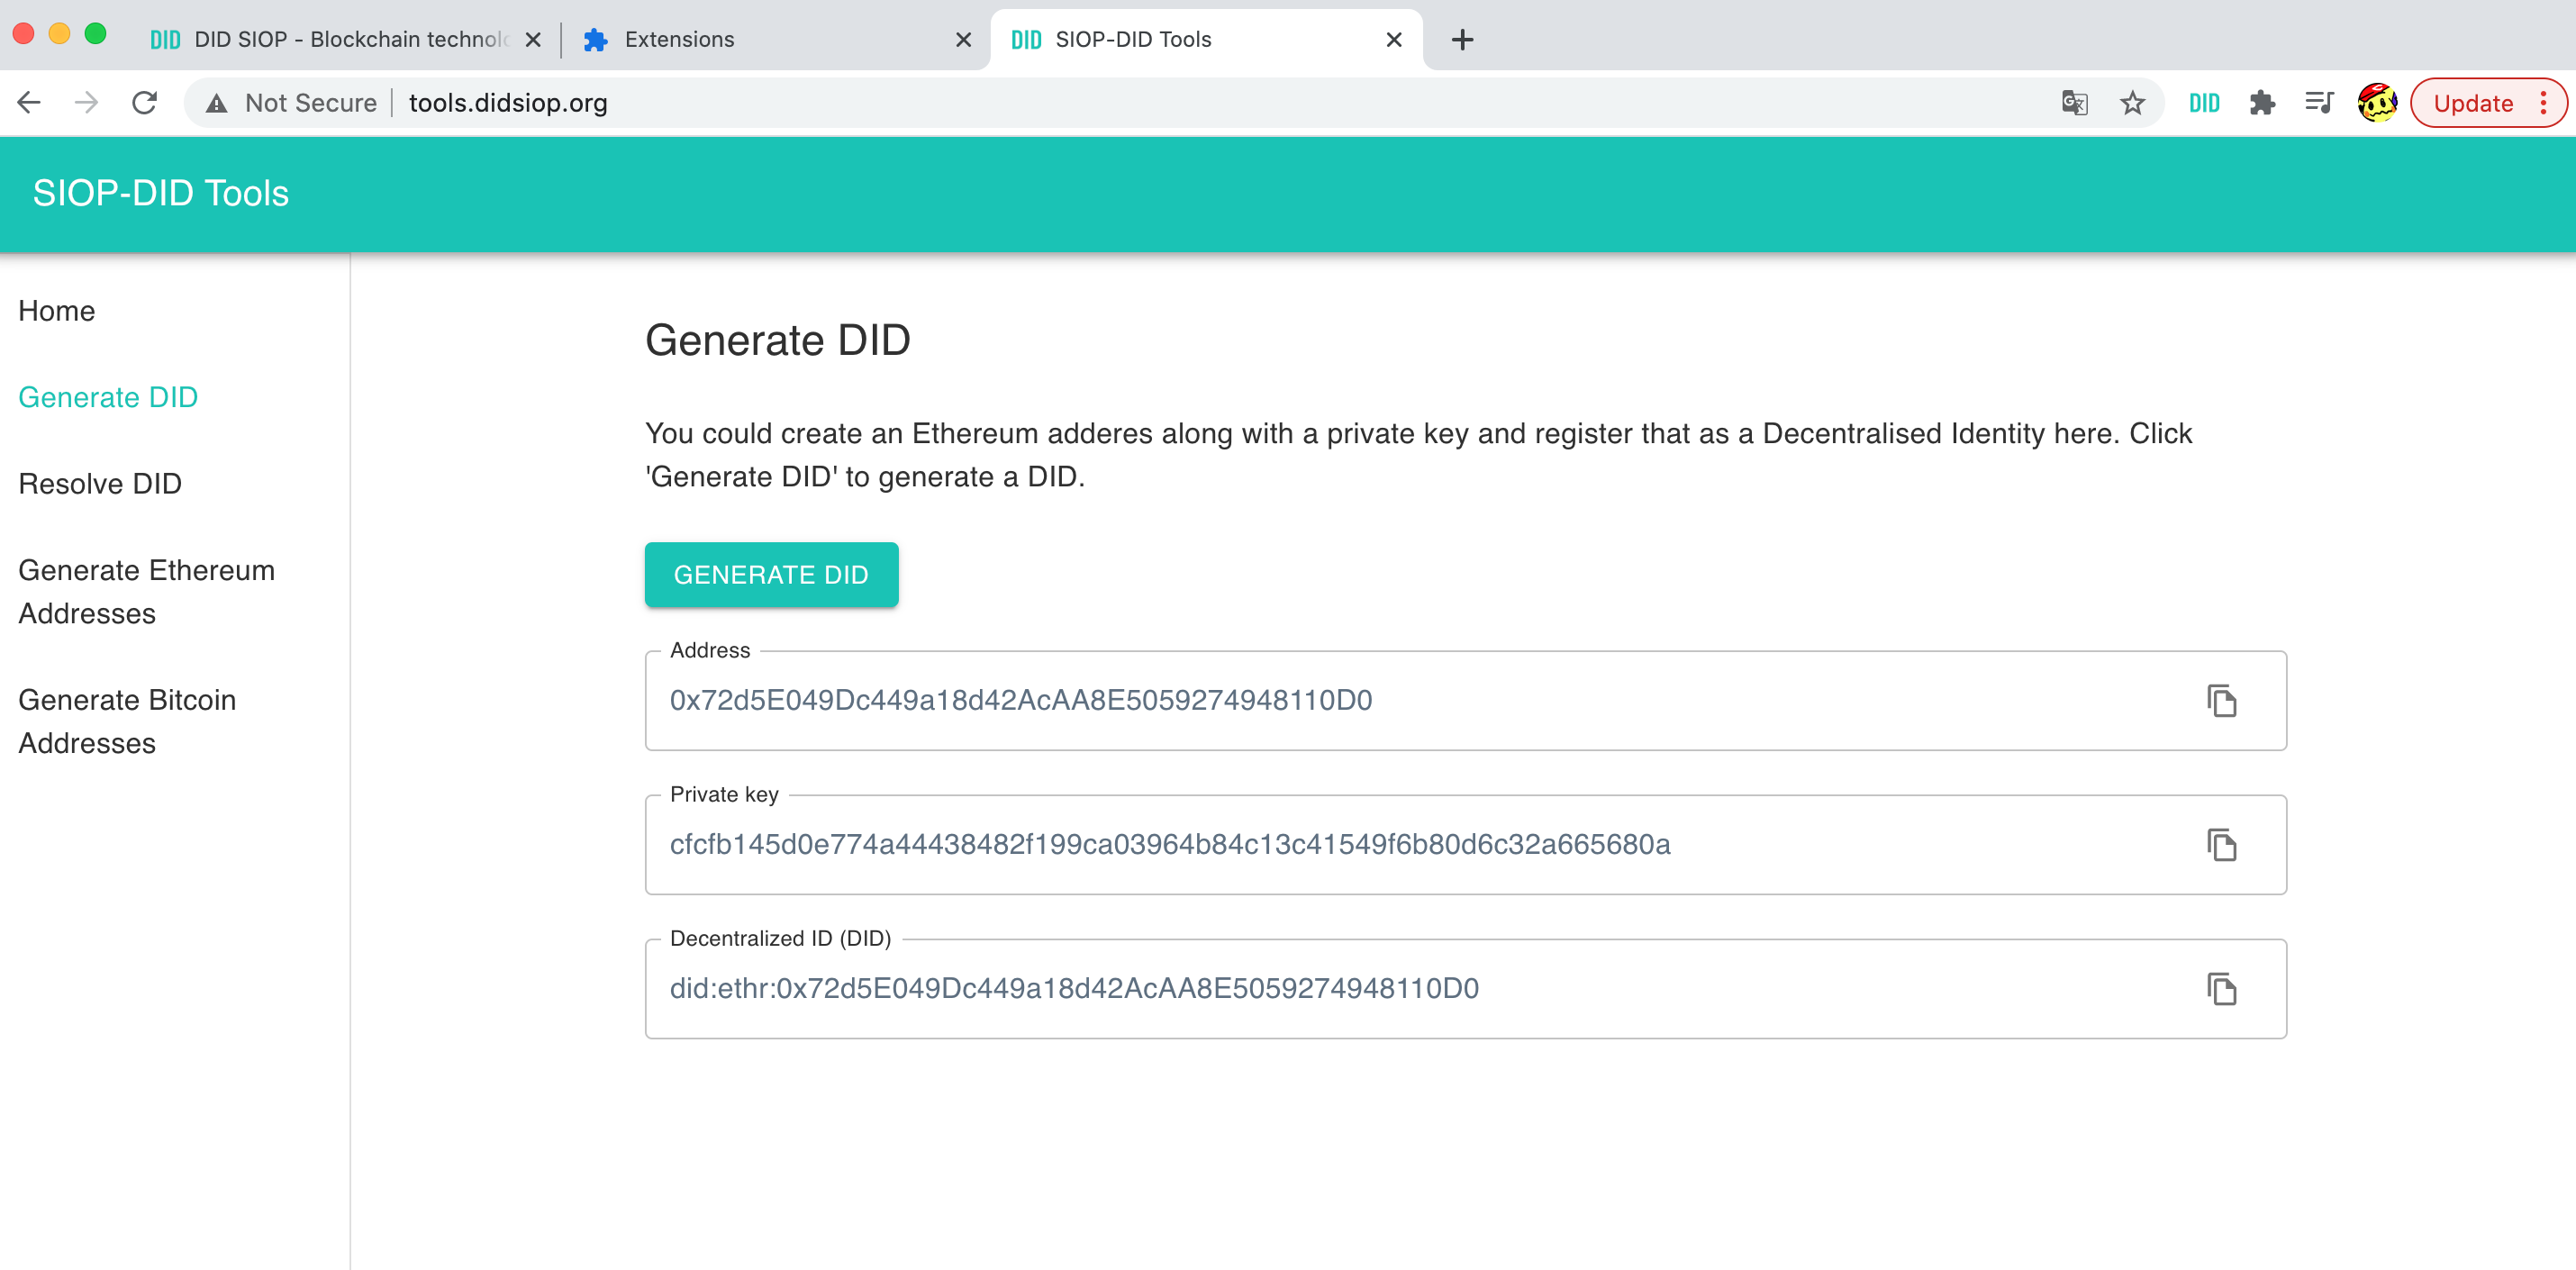2576x1270 pixels.
Task: Open the media controls icon
Action: (x=2319, y=103)
